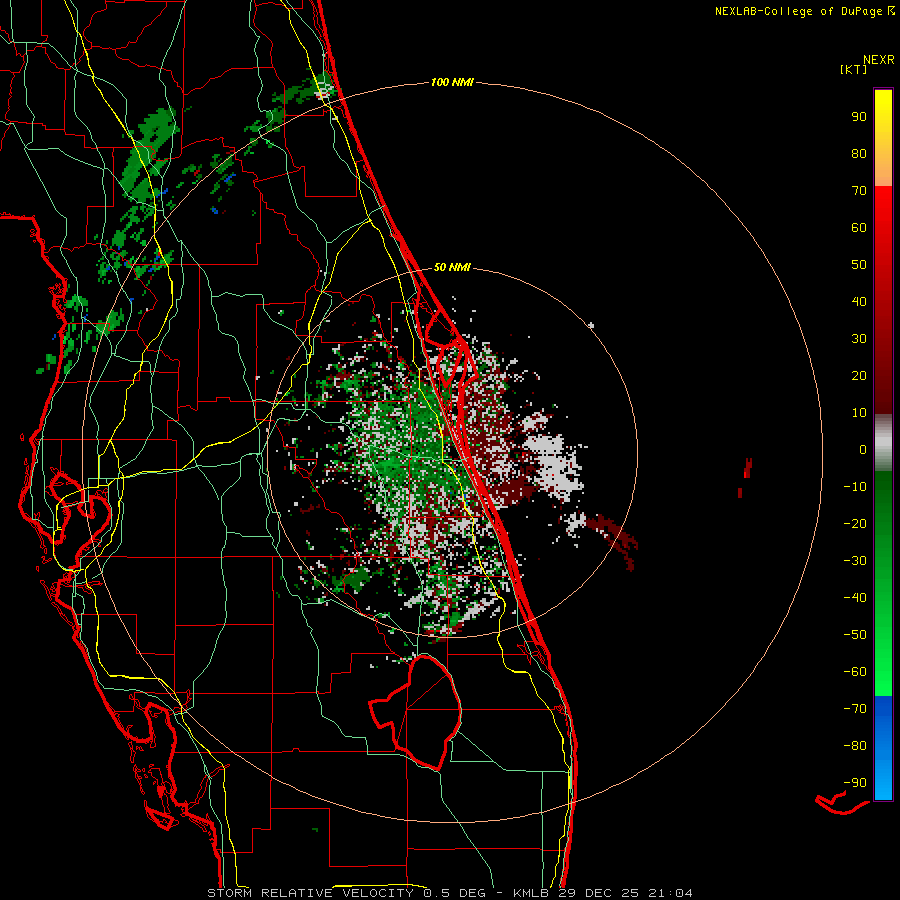The width and height of the screenshot is (900, 900).
Task: Click the [KT] units label
Action: (853, 69)
